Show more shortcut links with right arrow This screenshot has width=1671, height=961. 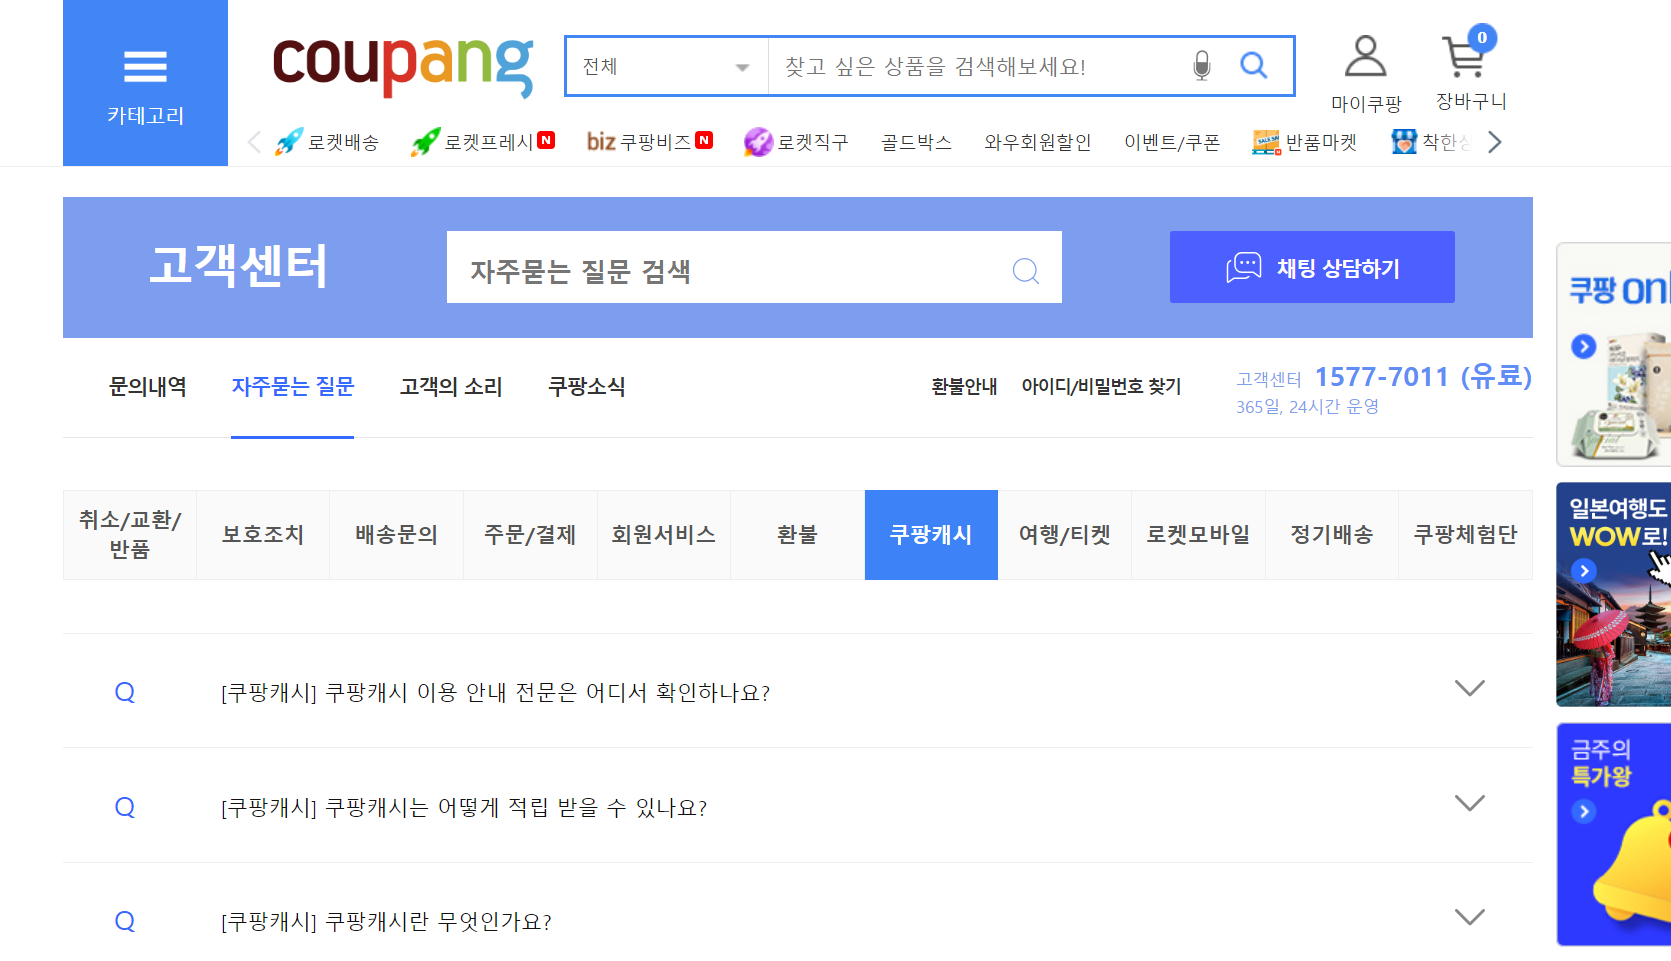click(1495, 142)
